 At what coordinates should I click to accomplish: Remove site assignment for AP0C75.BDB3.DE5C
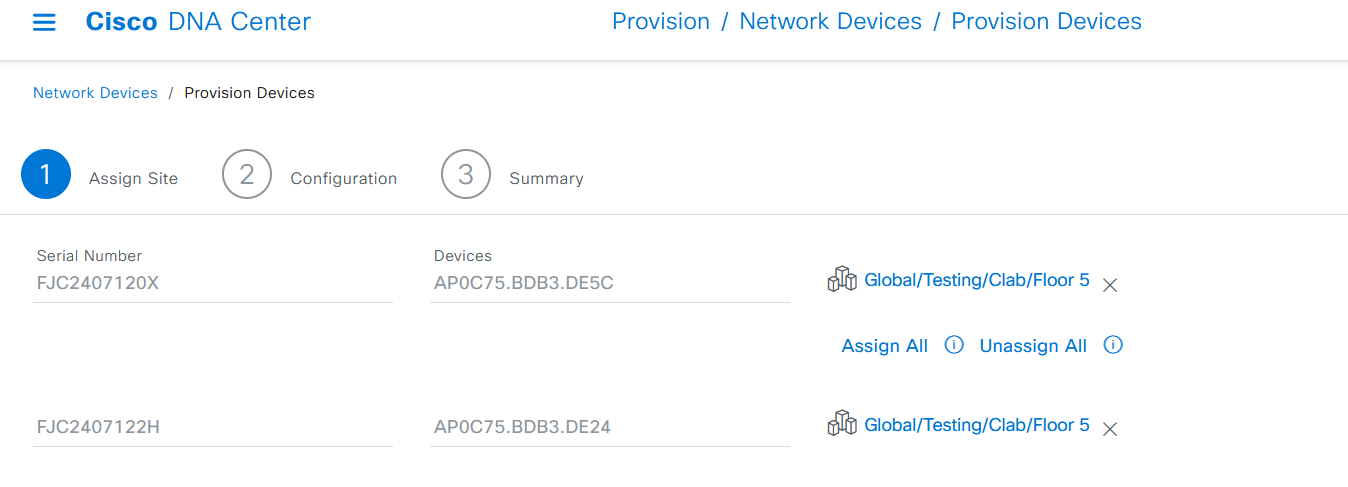(1109, 285)
